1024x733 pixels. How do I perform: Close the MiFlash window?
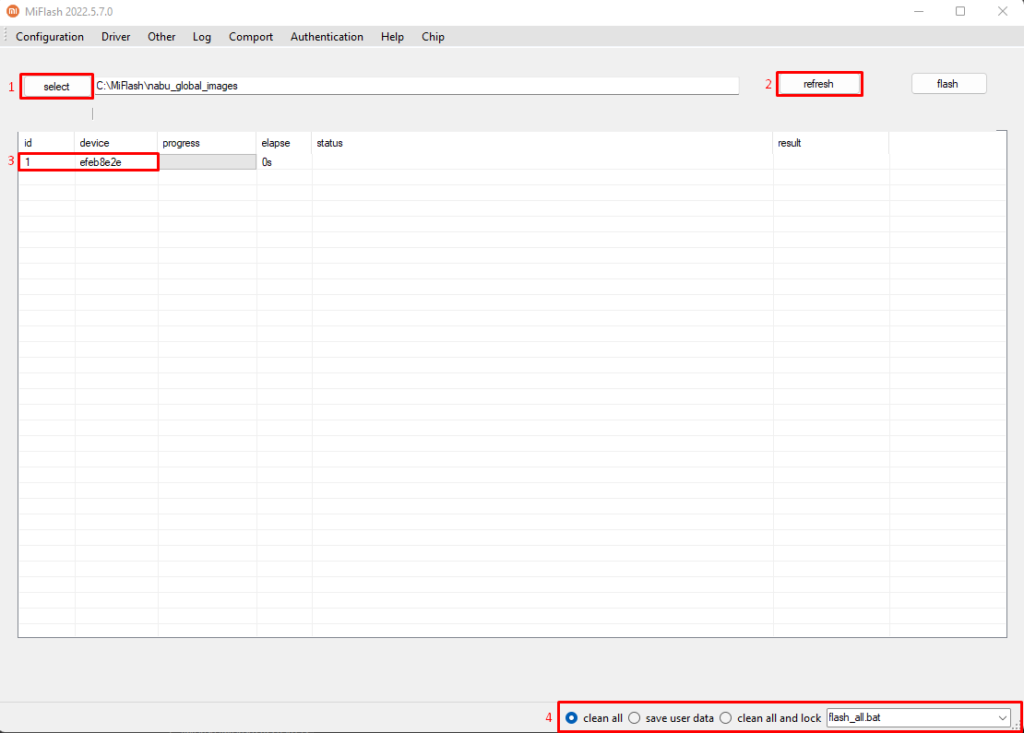[x=1002, y=11]
